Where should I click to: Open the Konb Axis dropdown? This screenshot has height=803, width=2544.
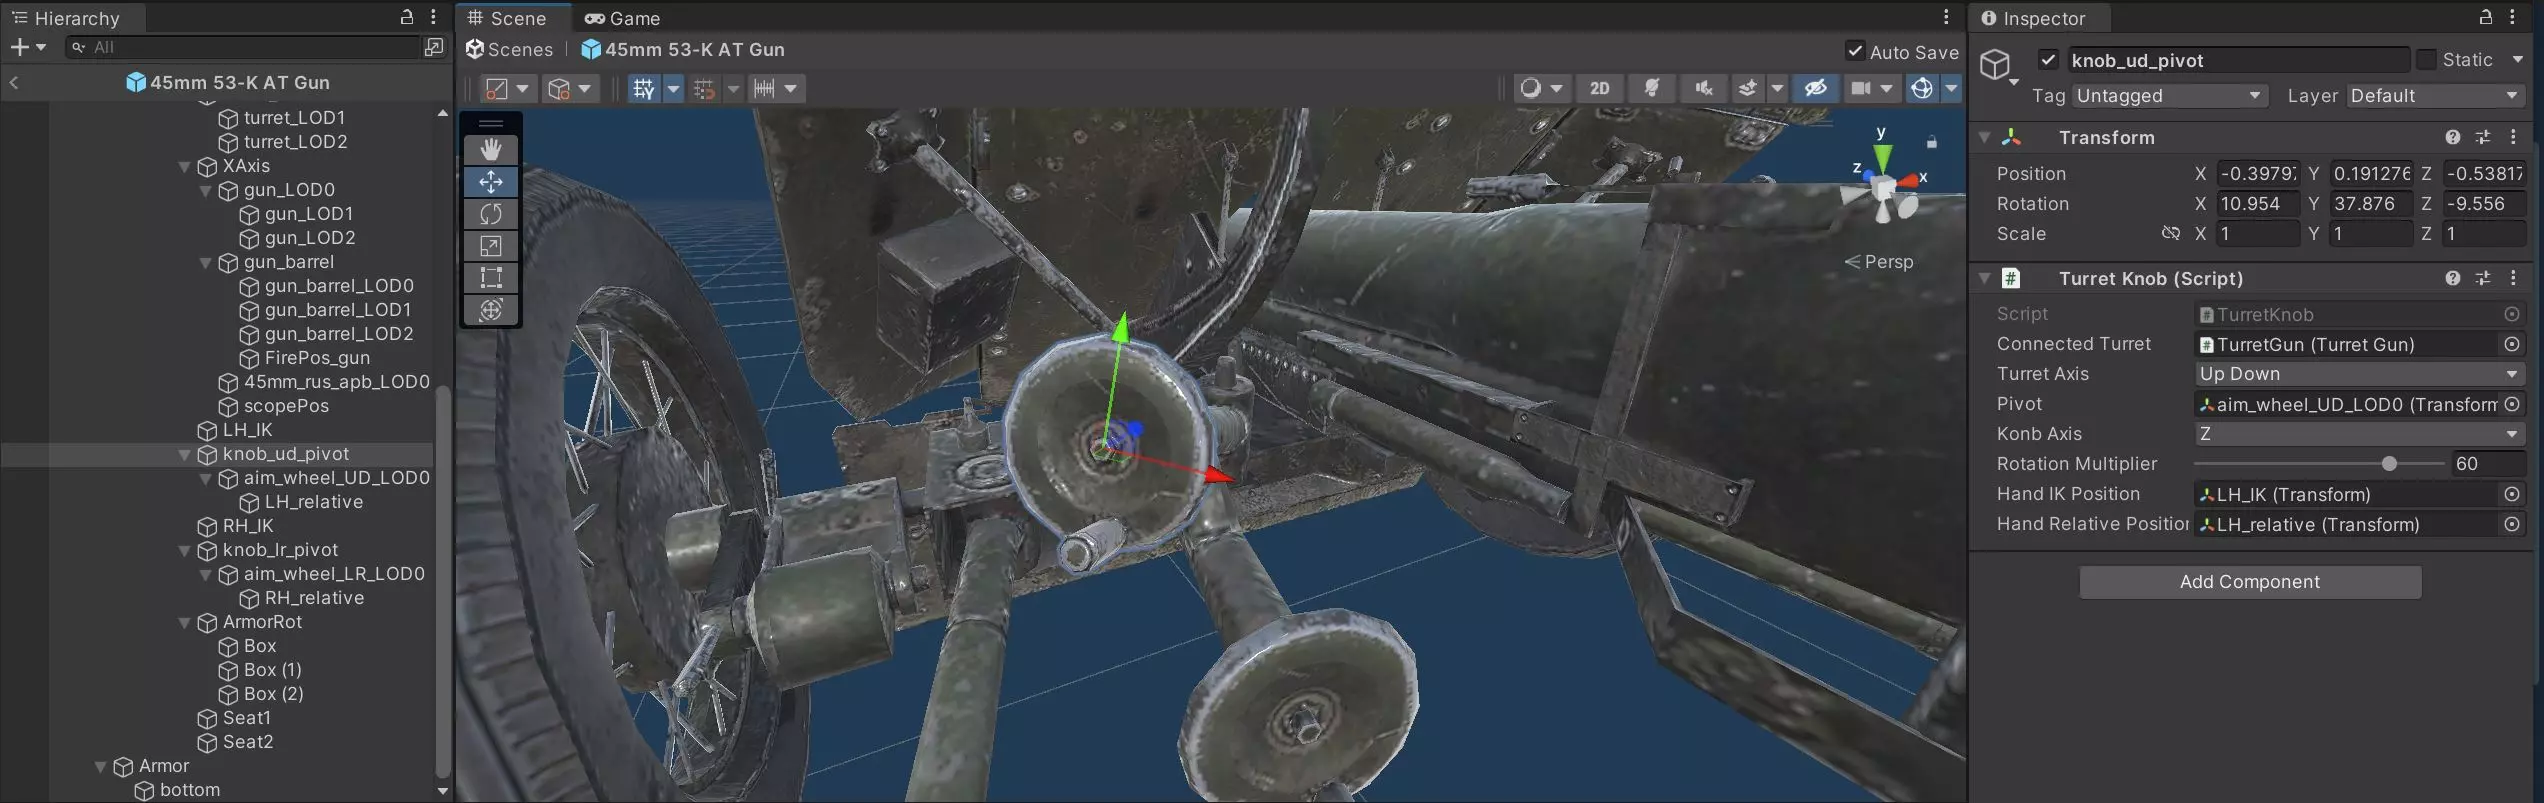2359,434
